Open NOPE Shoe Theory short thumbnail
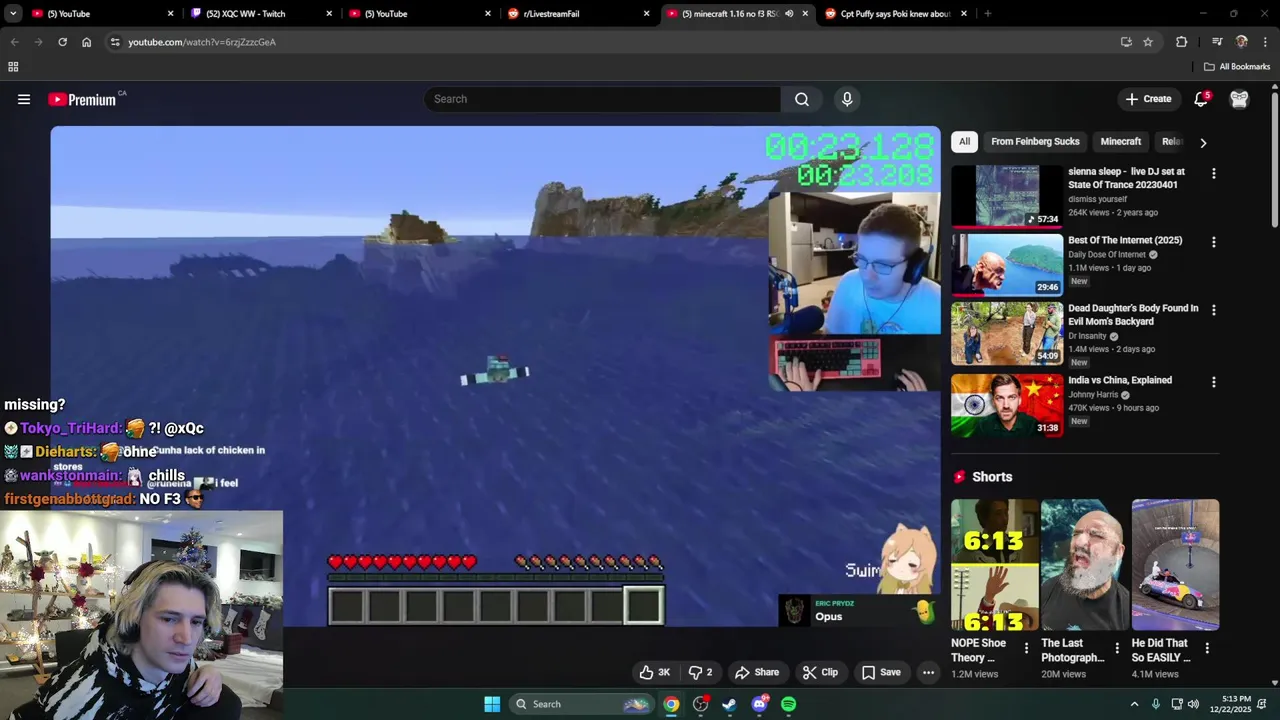Screen dimensions: 1280x720 [994, 565]
